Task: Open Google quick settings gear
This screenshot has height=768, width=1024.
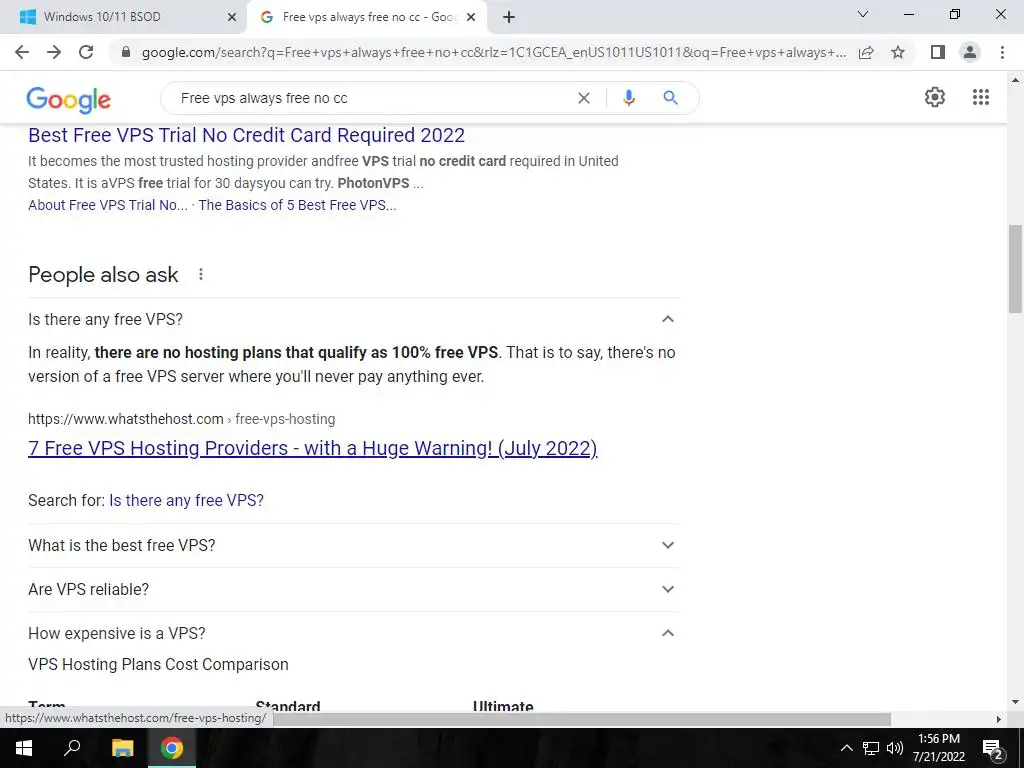Action: click(935, 97)
